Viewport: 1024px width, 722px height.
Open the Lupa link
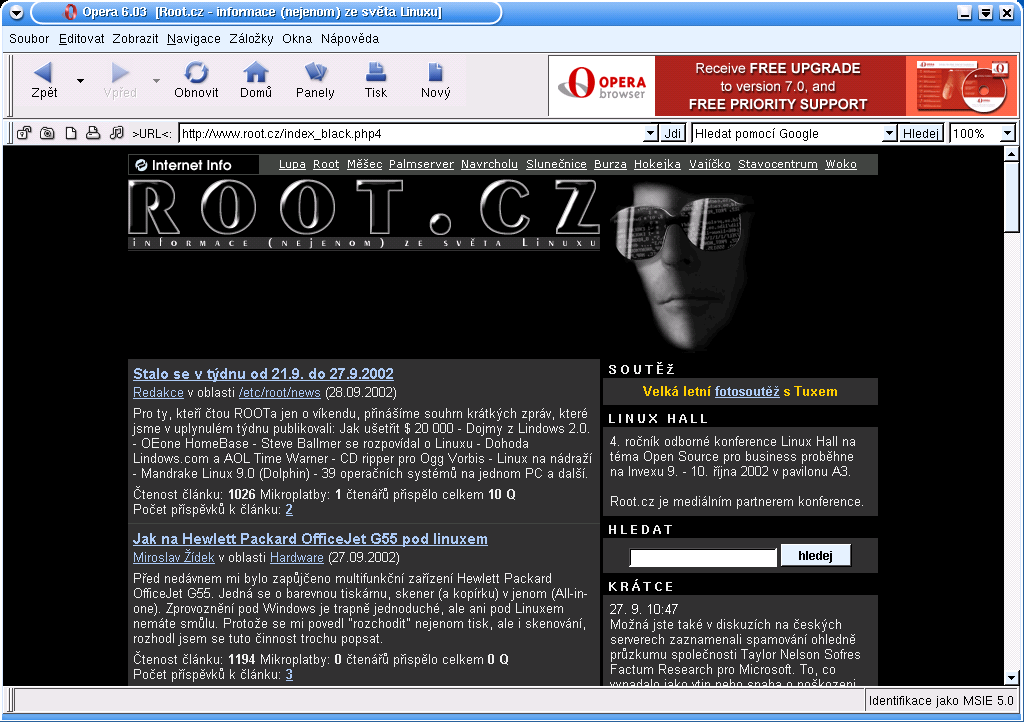coord(292,165)
